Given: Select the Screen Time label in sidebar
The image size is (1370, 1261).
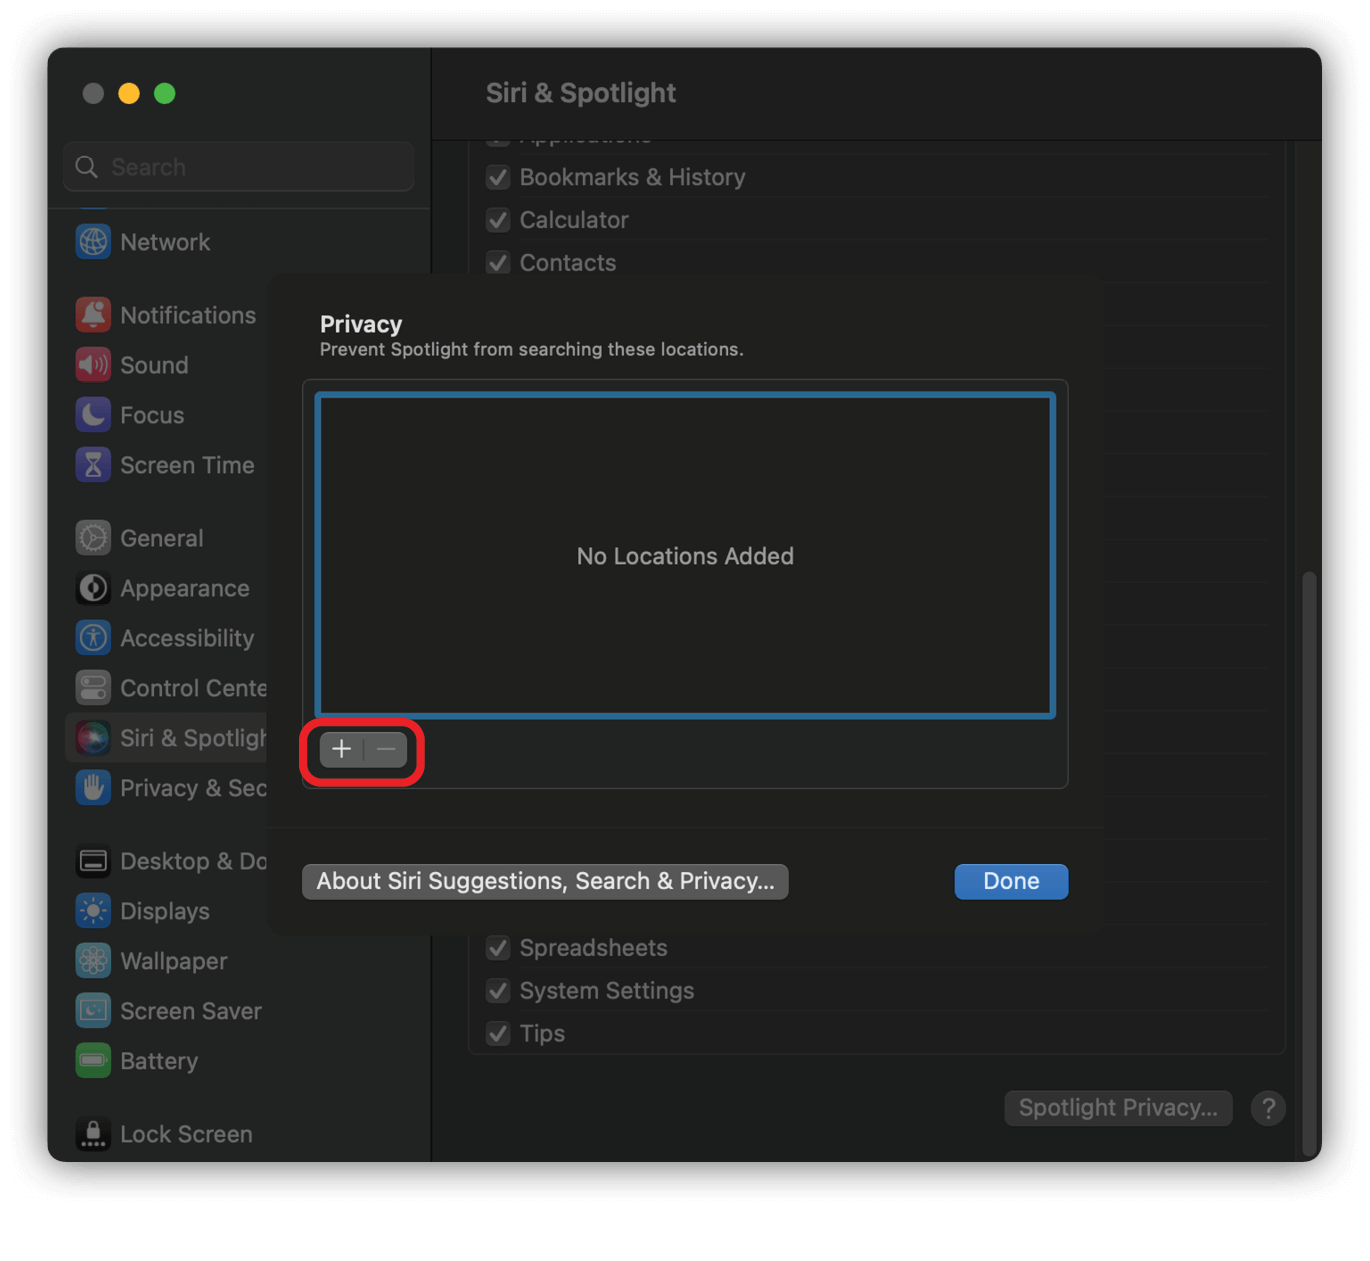Looking at the screenshot, I should (x=187, y=465).
